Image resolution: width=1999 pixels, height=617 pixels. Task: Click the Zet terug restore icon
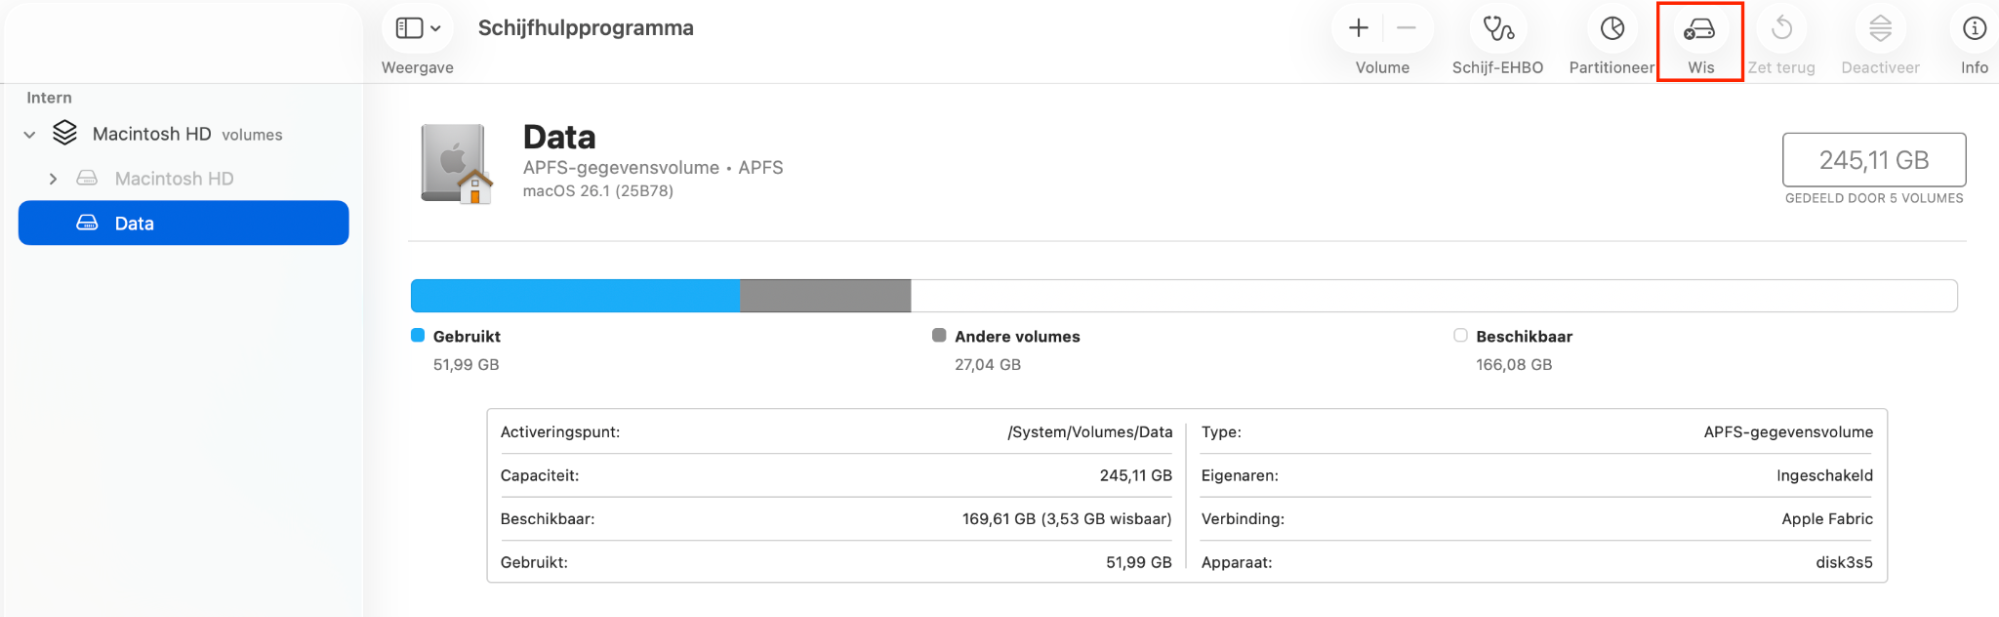coord(1781,29)
